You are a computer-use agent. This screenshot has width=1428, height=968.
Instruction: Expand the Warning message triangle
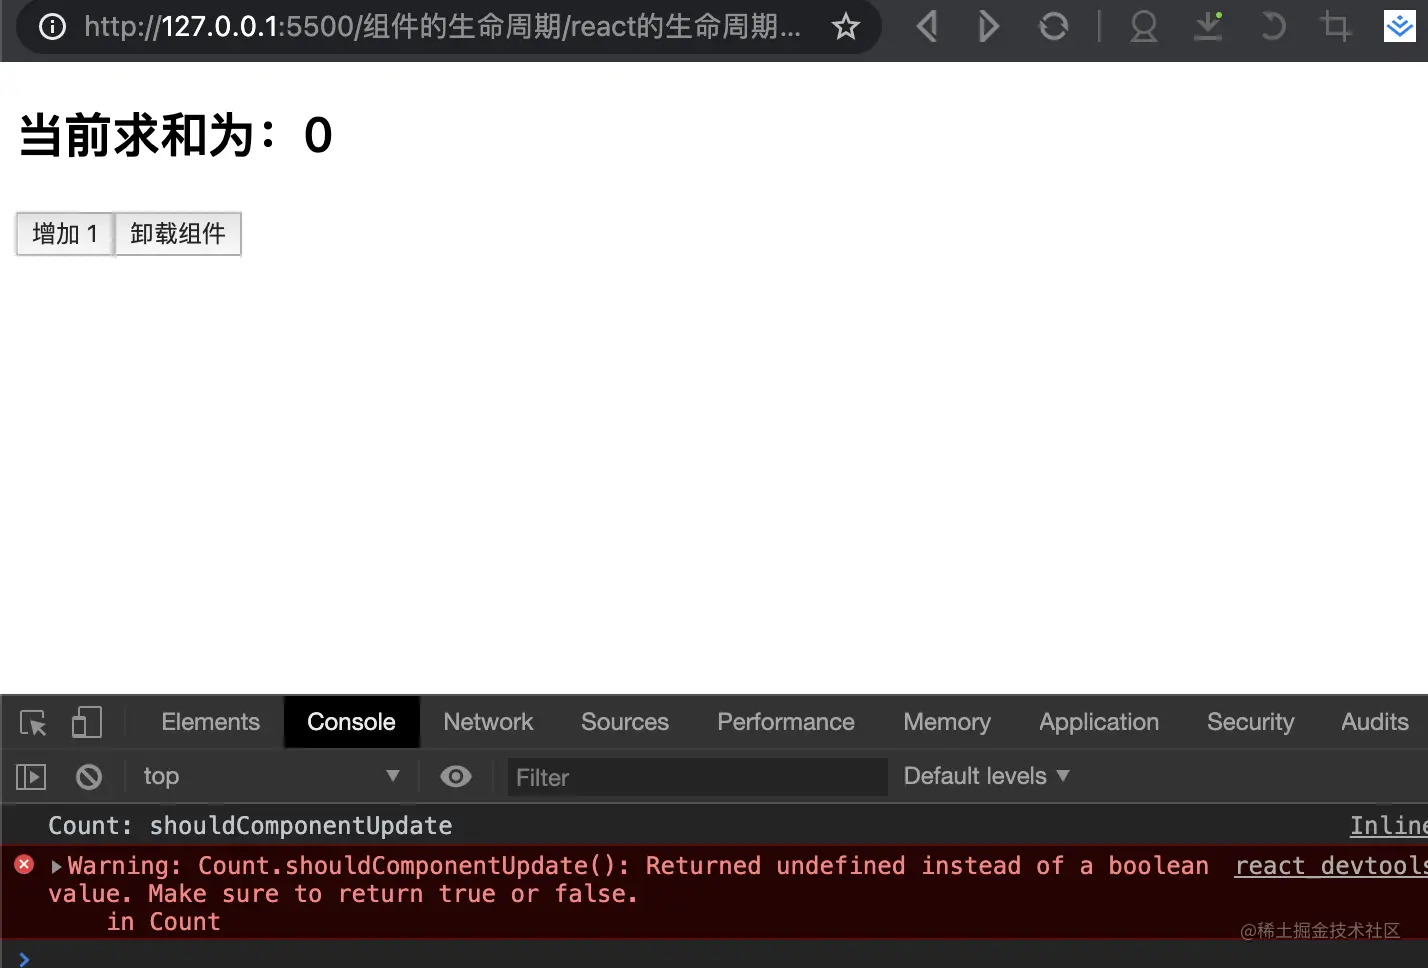(x=57, y=866)
